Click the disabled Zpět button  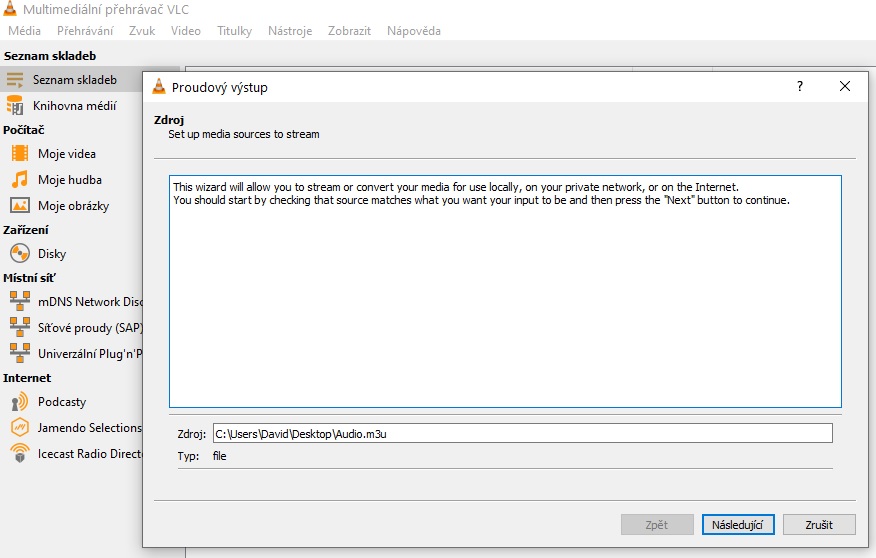[657, 524]
